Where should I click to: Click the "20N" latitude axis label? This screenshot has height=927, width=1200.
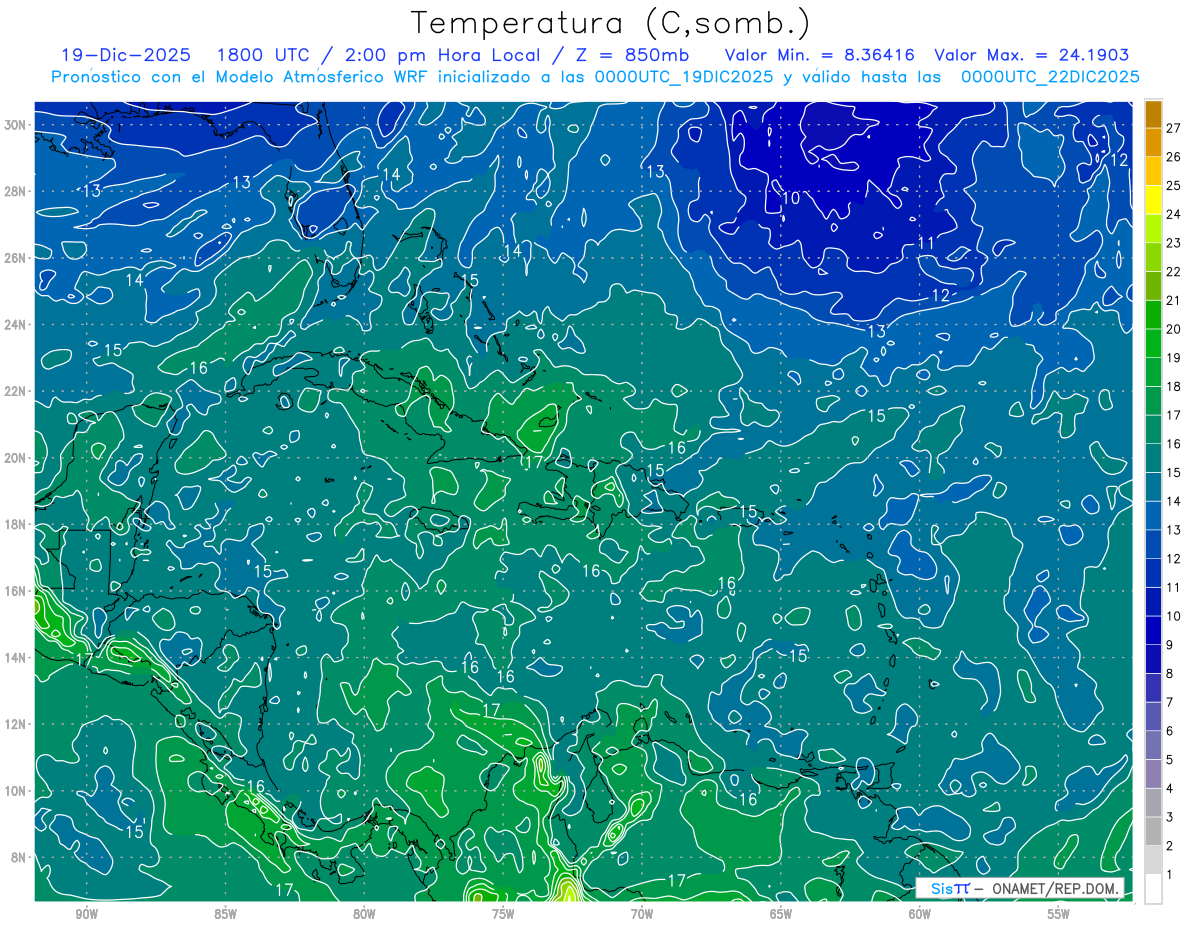15,457
